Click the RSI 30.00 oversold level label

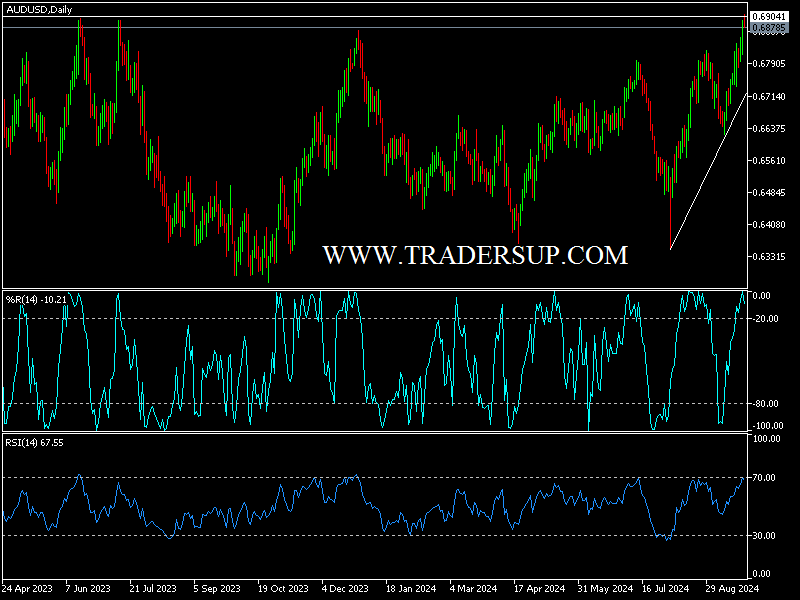tap(765, 535)
